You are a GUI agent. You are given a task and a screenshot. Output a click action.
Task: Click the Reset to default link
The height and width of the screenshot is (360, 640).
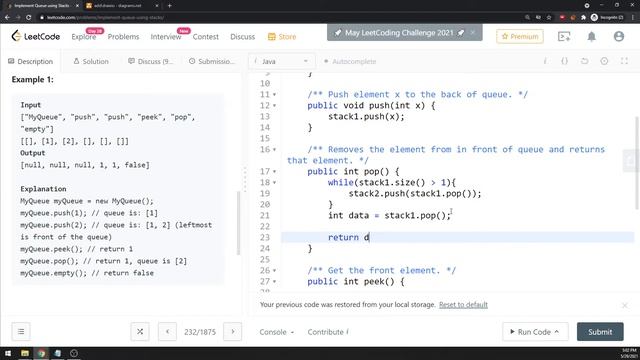click(x=463, y=304)
